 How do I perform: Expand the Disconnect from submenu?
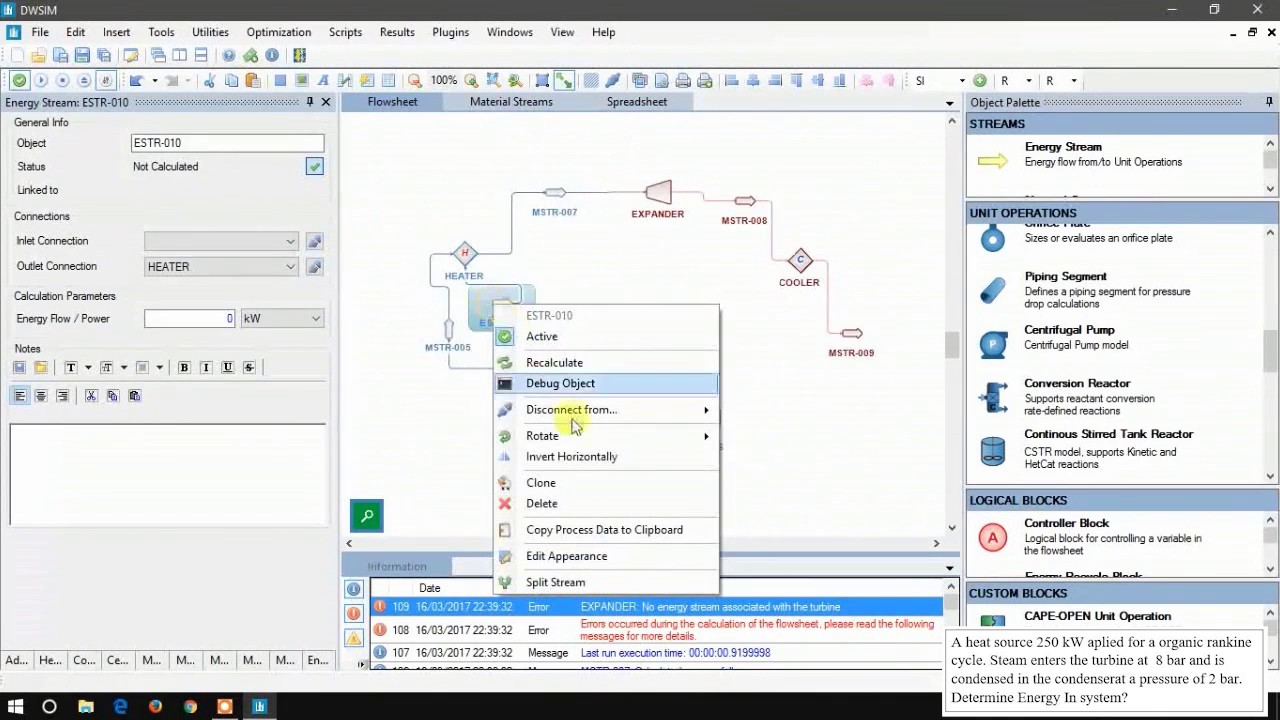(x=607, y=410)
